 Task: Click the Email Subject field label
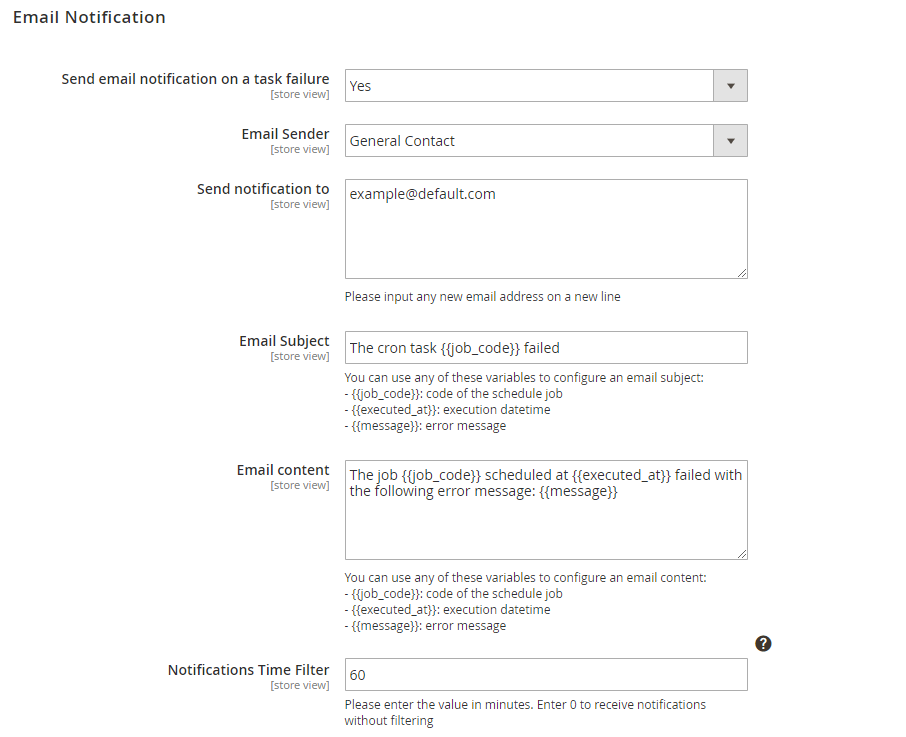(284, 341)
